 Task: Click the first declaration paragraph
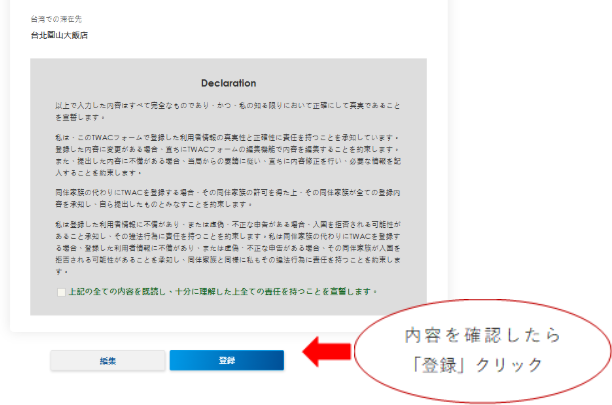click(229, 110)
